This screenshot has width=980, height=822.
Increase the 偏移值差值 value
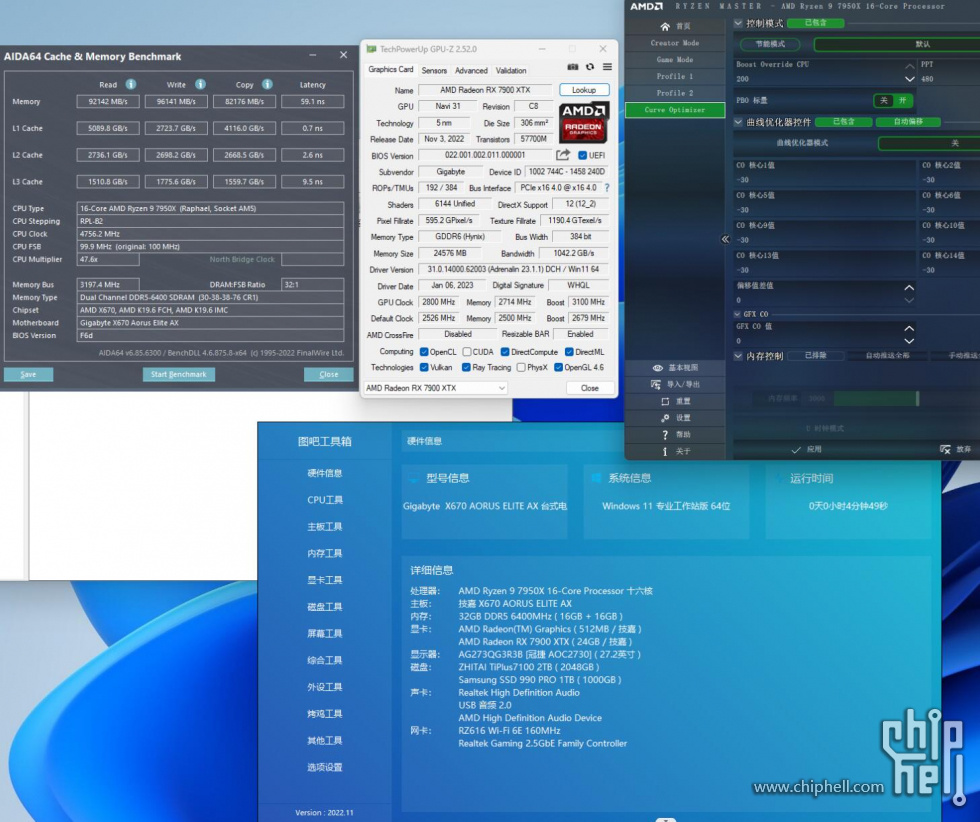[x=909, y=288]
